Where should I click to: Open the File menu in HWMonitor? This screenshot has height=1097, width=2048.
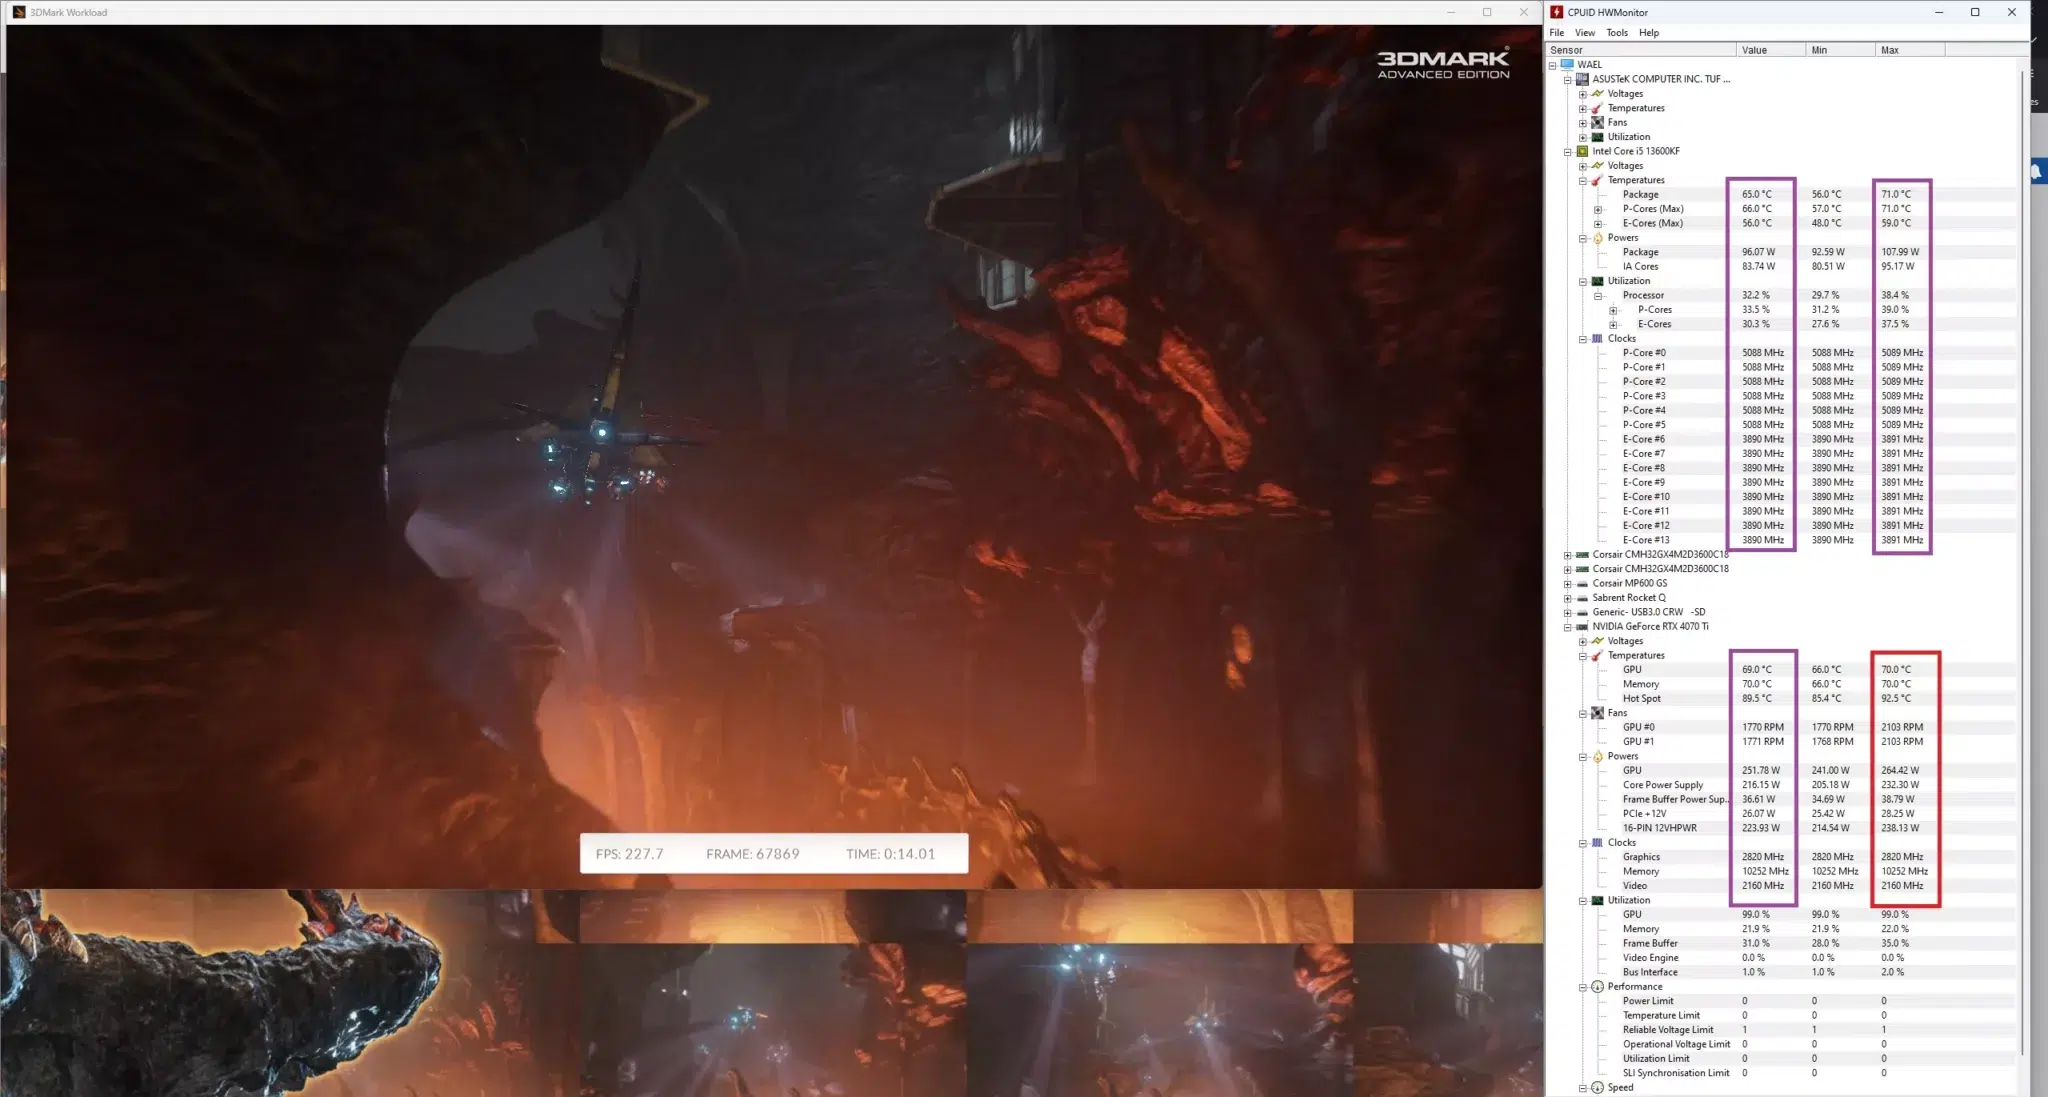tap(1557, 33)
